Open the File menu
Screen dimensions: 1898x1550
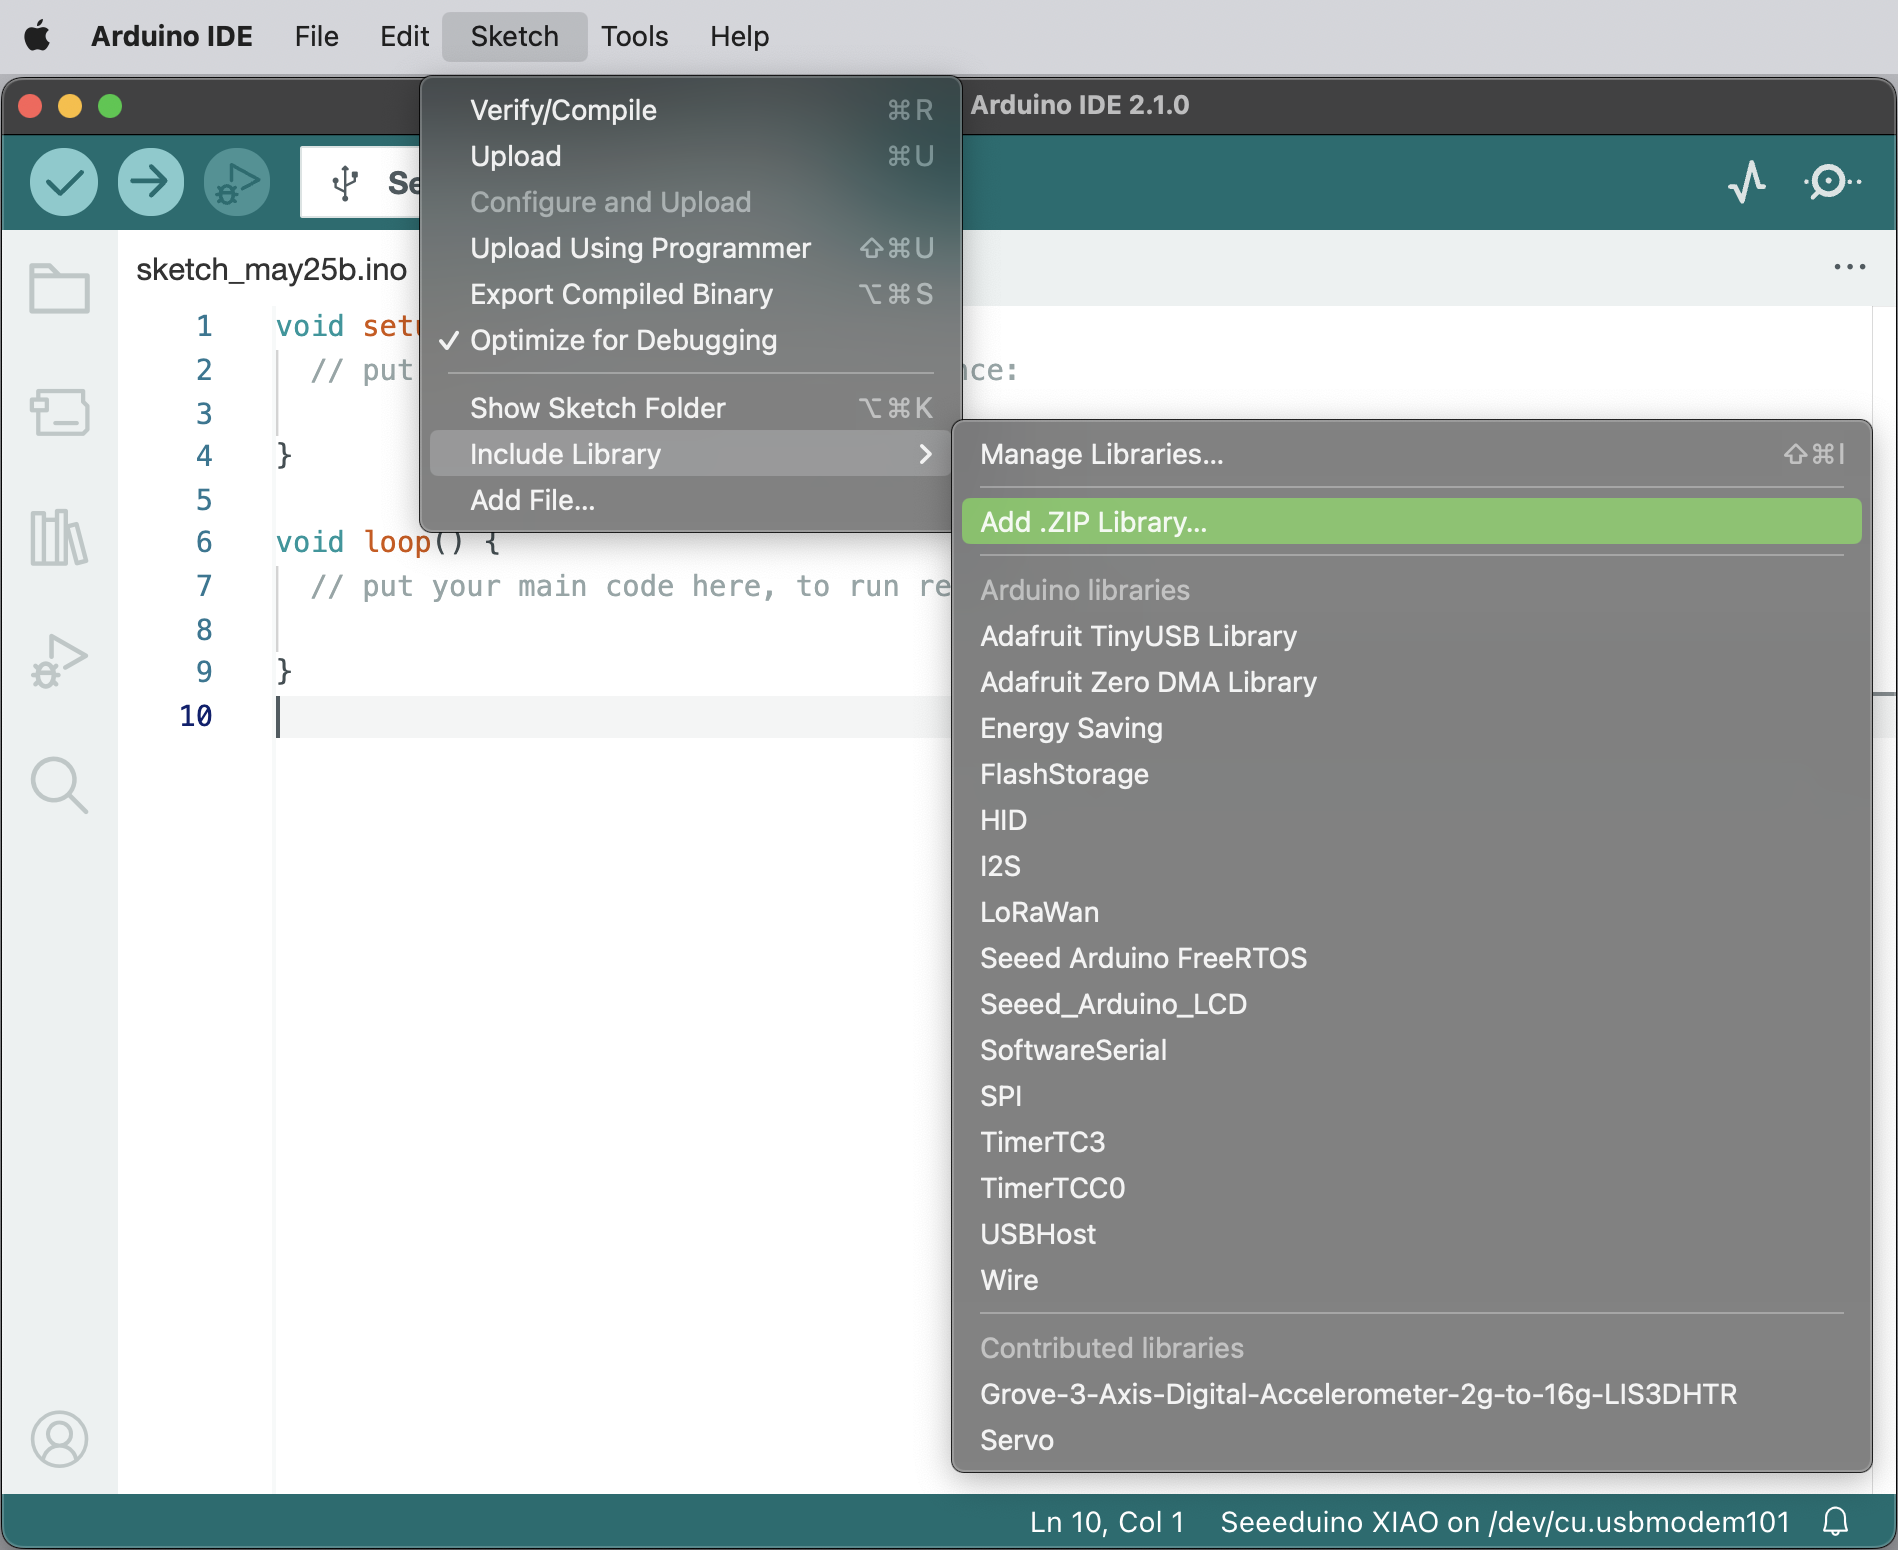(317, 37)
